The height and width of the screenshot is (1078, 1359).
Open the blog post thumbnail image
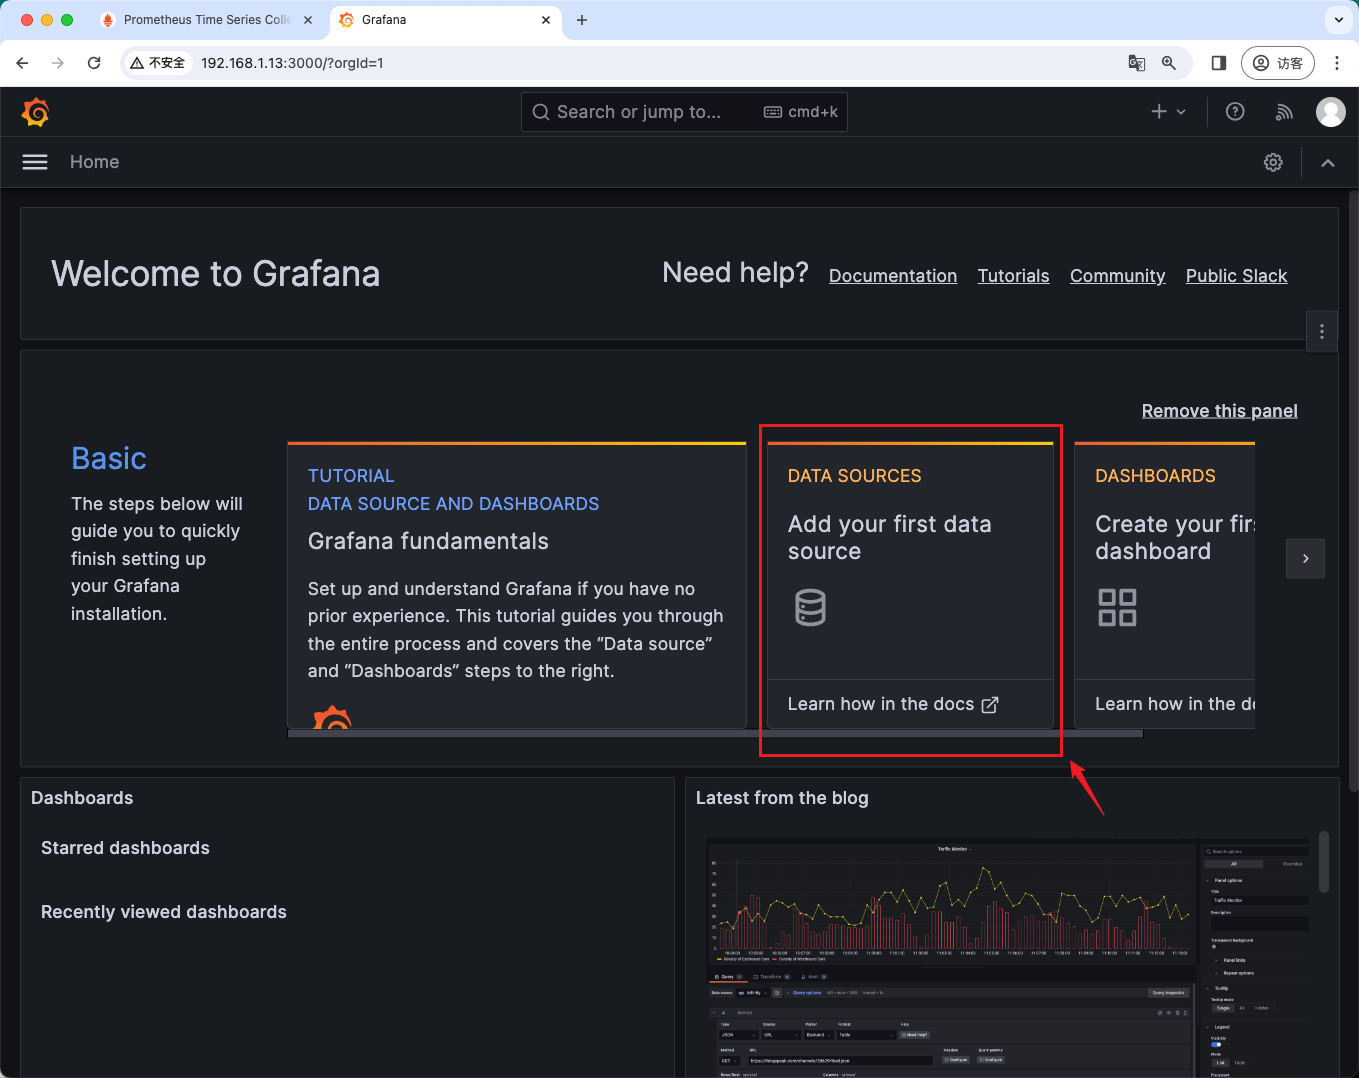click(x=1007, y=958)
